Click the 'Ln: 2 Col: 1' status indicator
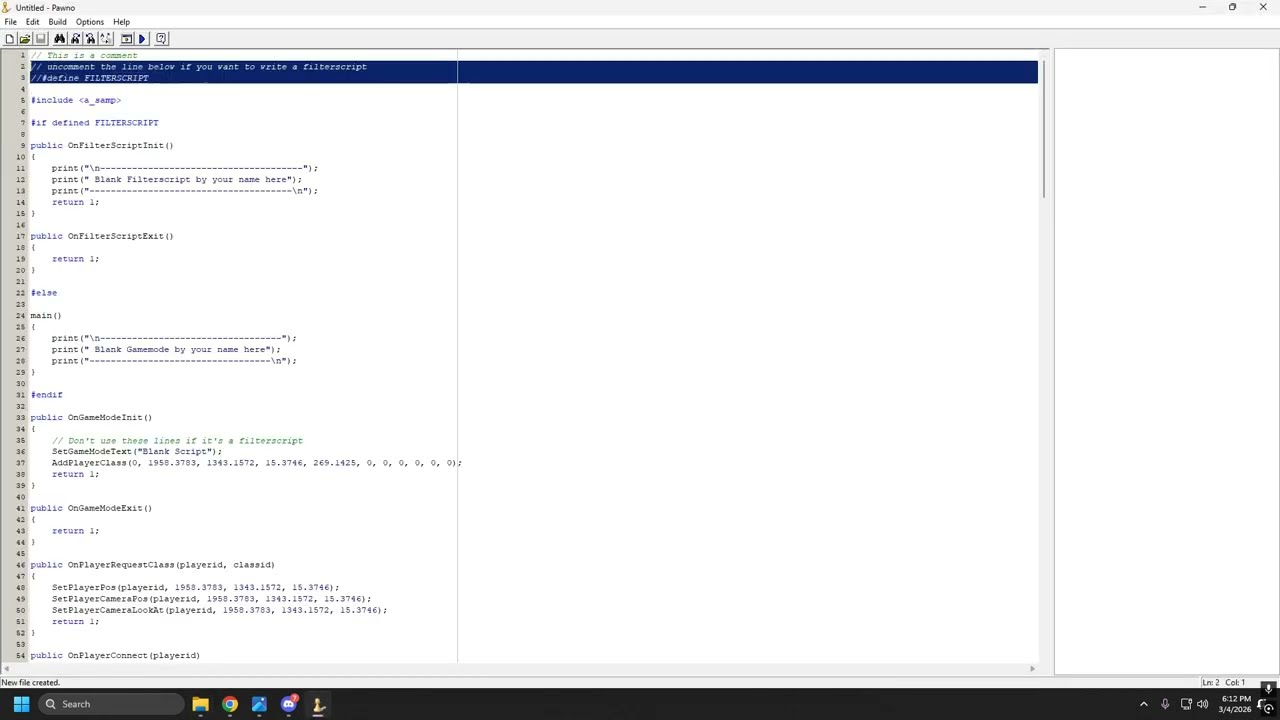This screenshot has width=1280, height=720. pos(1223,683)
